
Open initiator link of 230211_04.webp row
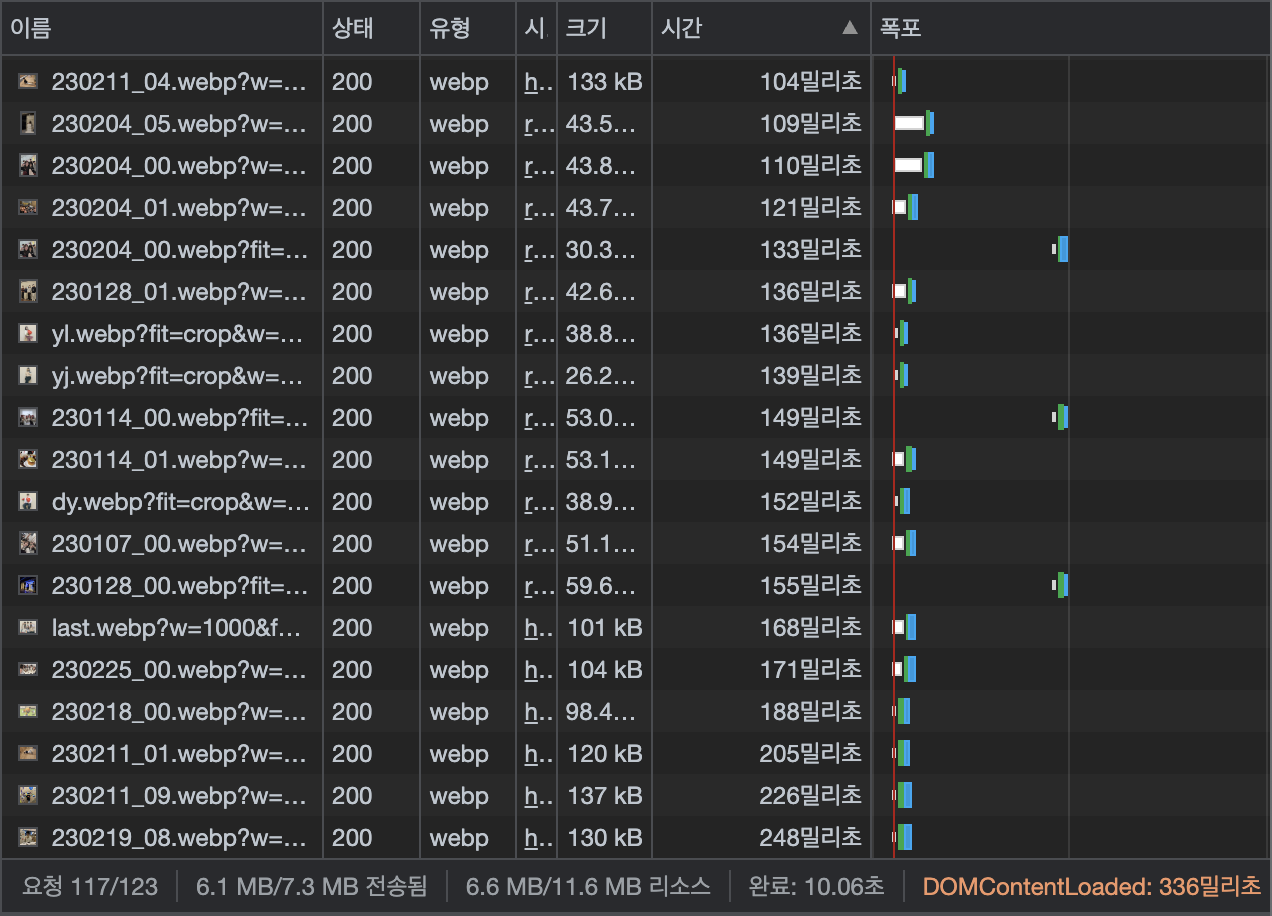(x=538, y=82)
